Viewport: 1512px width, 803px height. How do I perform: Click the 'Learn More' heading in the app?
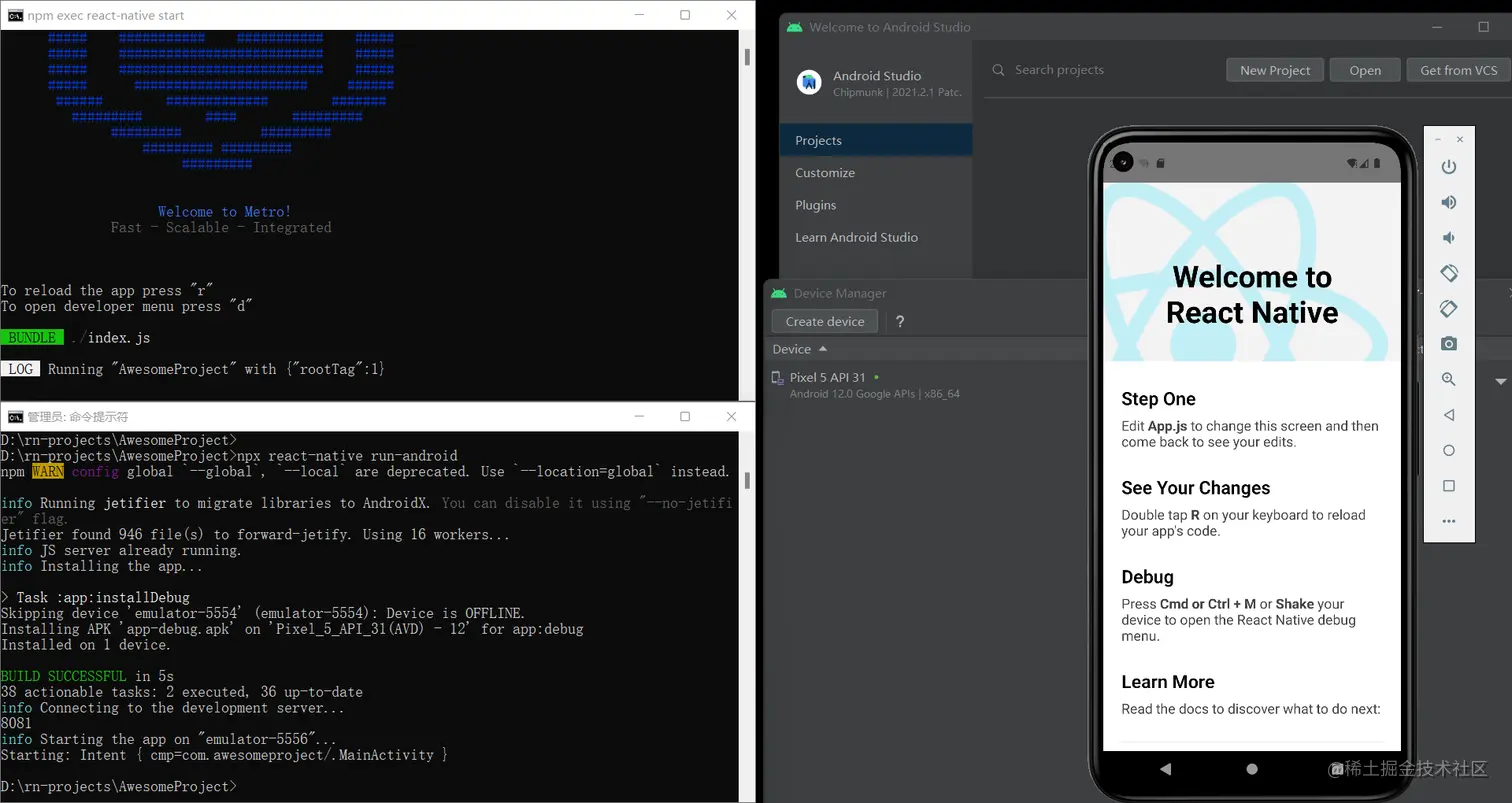click(1167, 682)
